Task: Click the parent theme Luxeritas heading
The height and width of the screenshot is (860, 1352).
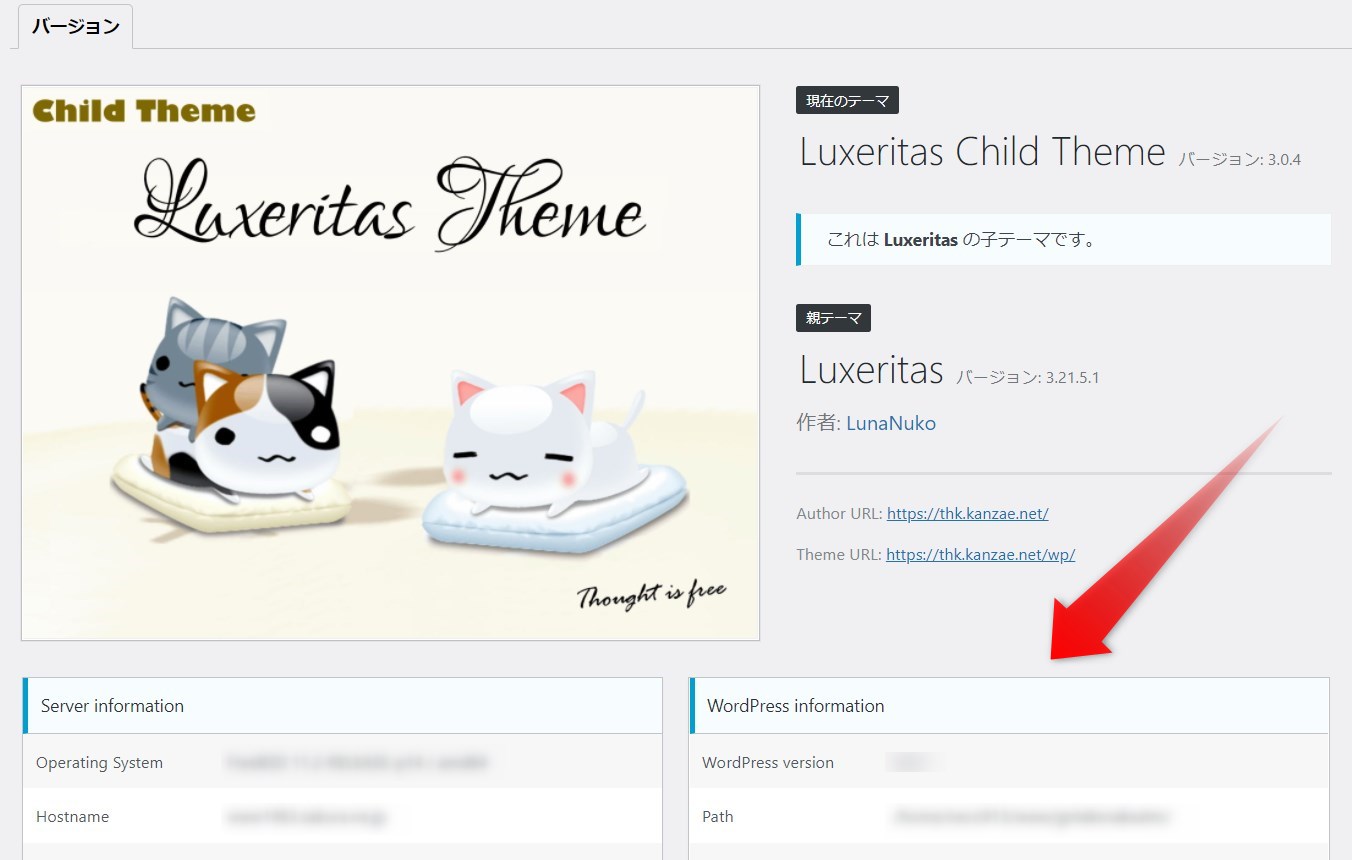Action: [x=871, y=370]
